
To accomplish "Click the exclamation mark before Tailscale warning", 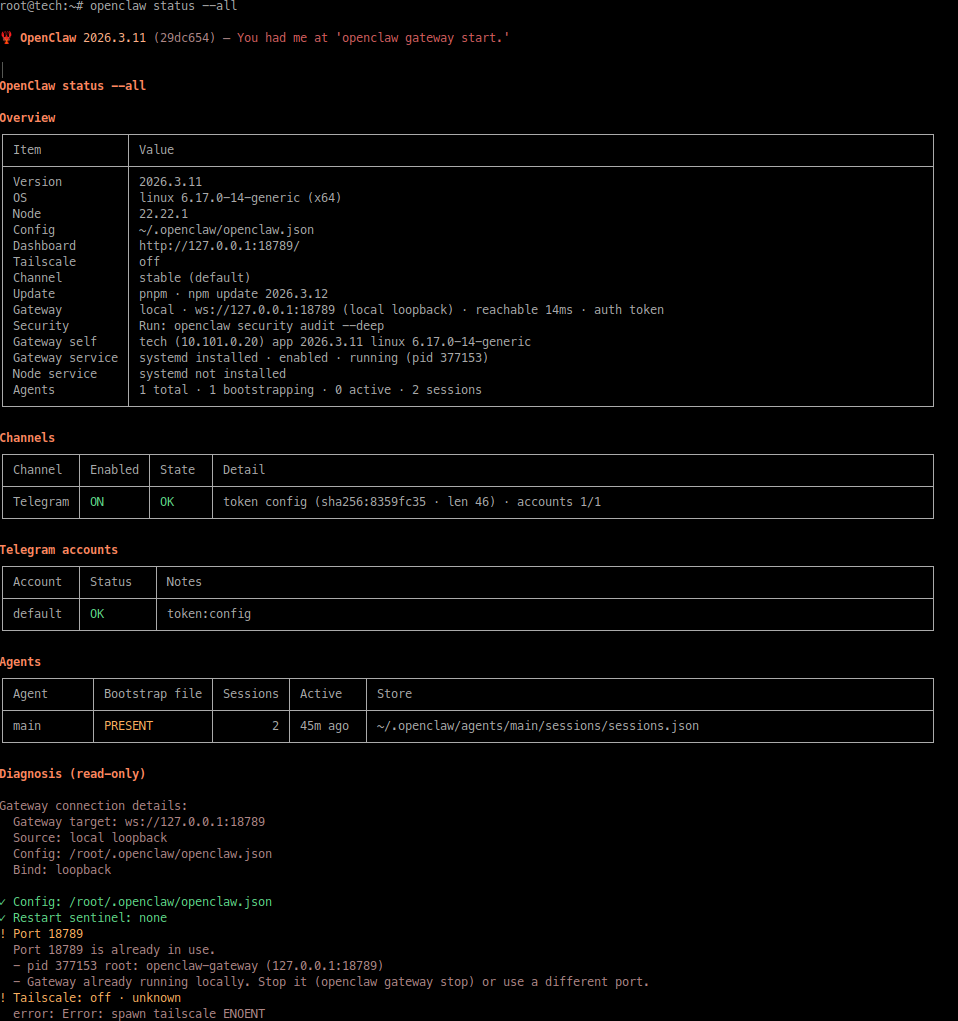I will [3, 998].
